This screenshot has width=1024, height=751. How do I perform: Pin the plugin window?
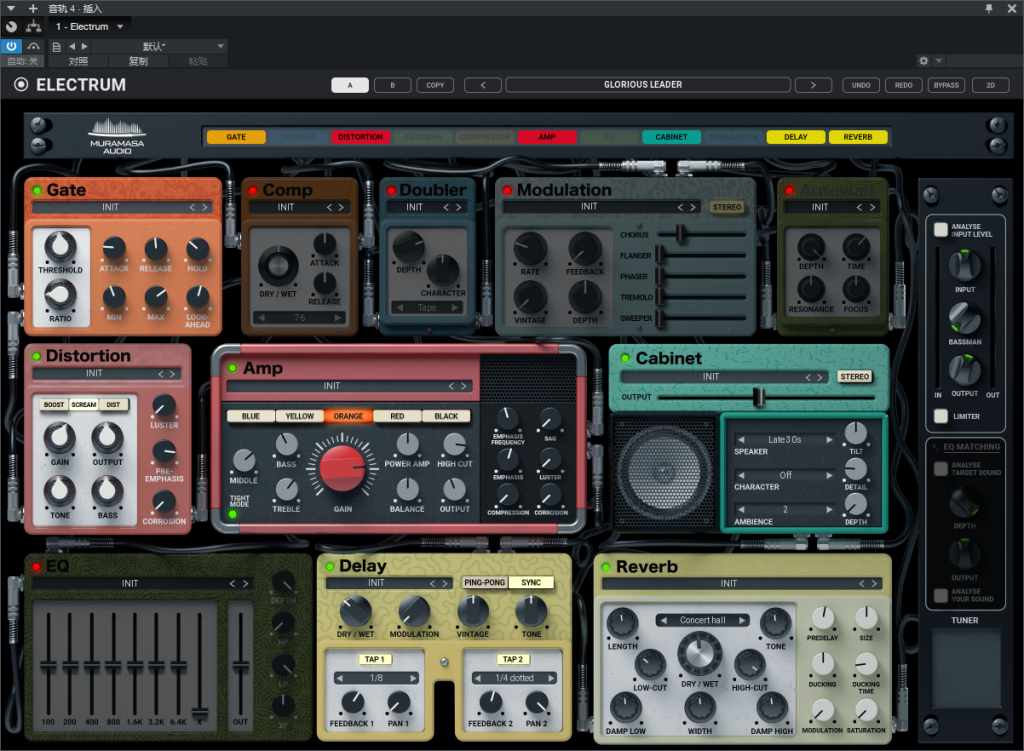click(989, 8)
